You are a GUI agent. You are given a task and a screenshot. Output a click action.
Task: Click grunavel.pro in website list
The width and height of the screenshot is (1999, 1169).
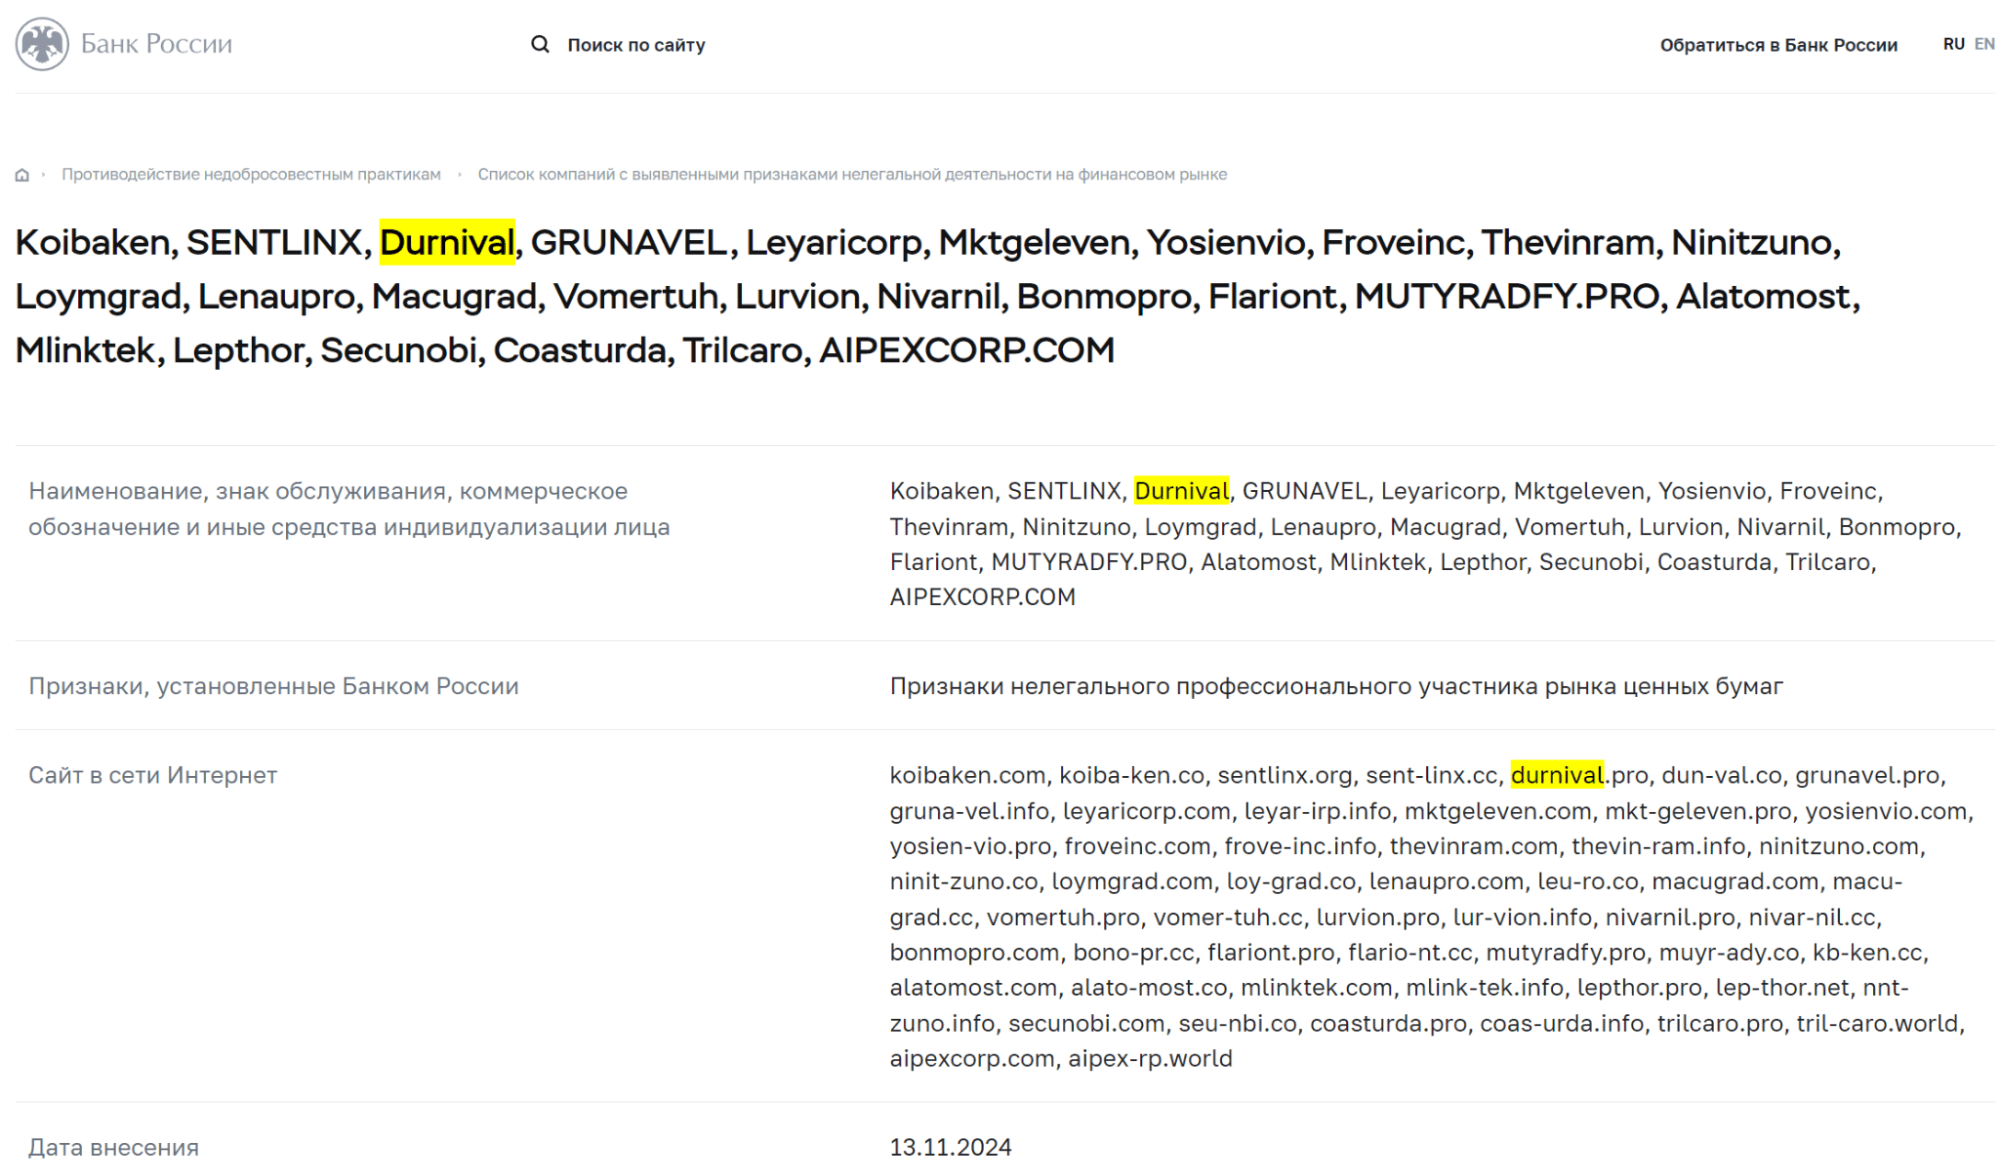[1867, 775]
